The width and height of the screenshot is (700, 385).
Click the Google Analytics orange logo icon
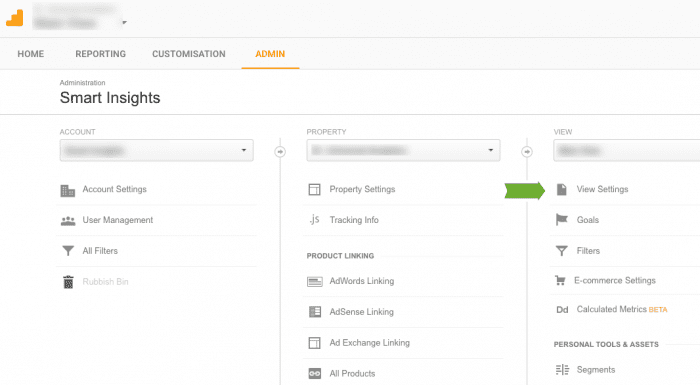(x=15, y=18)
